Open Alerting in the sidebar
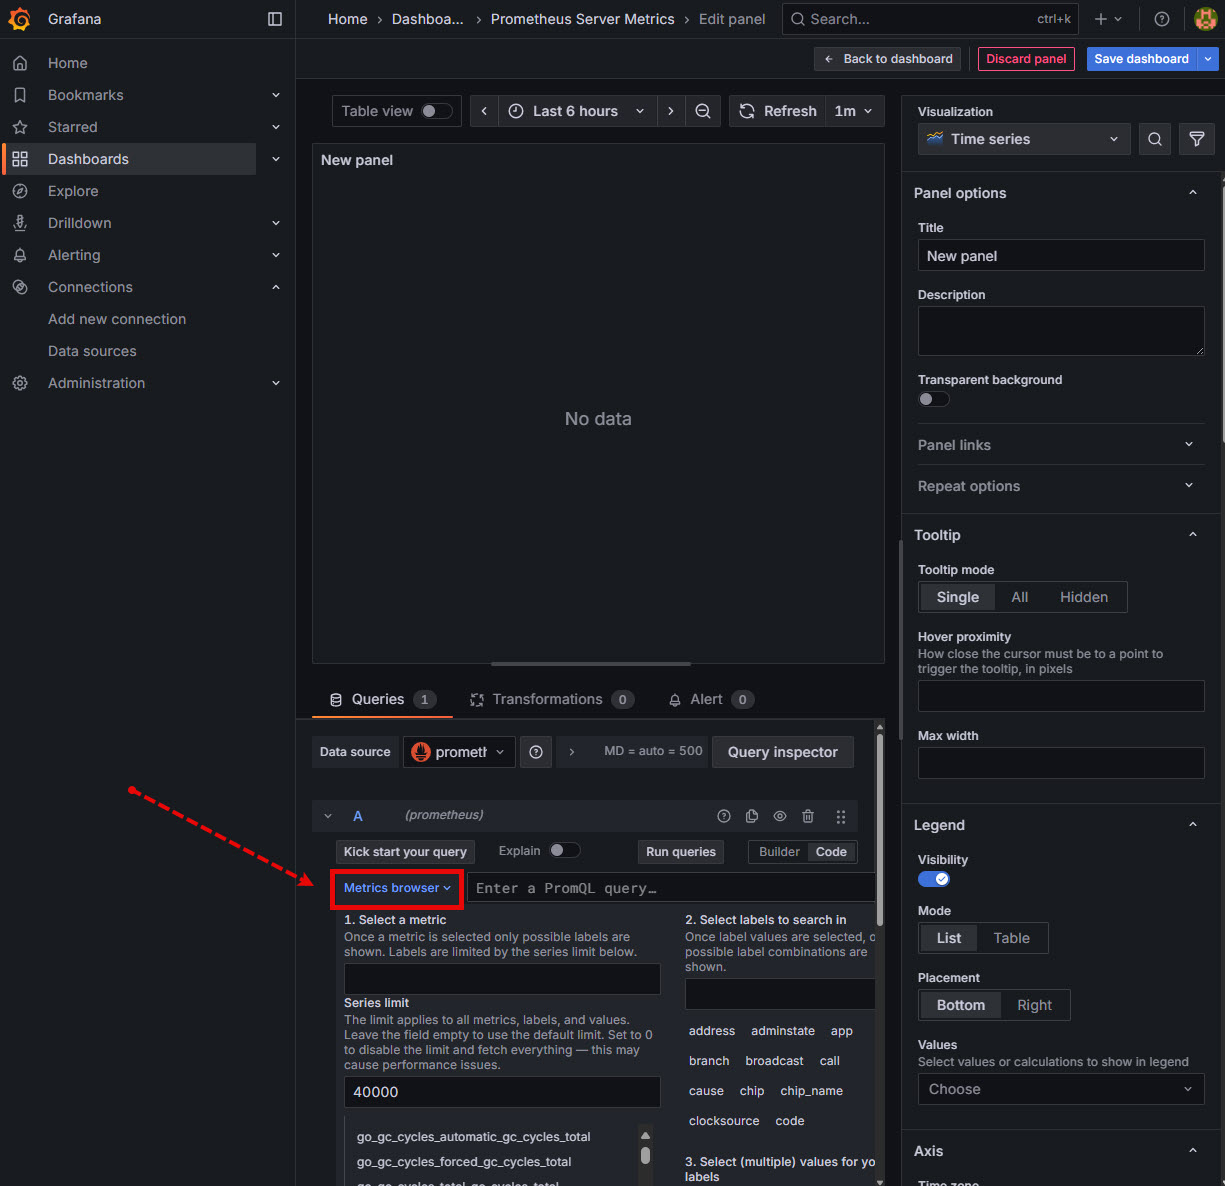Viewport: 1225px width, 1186px height. [x=74, y=255]
